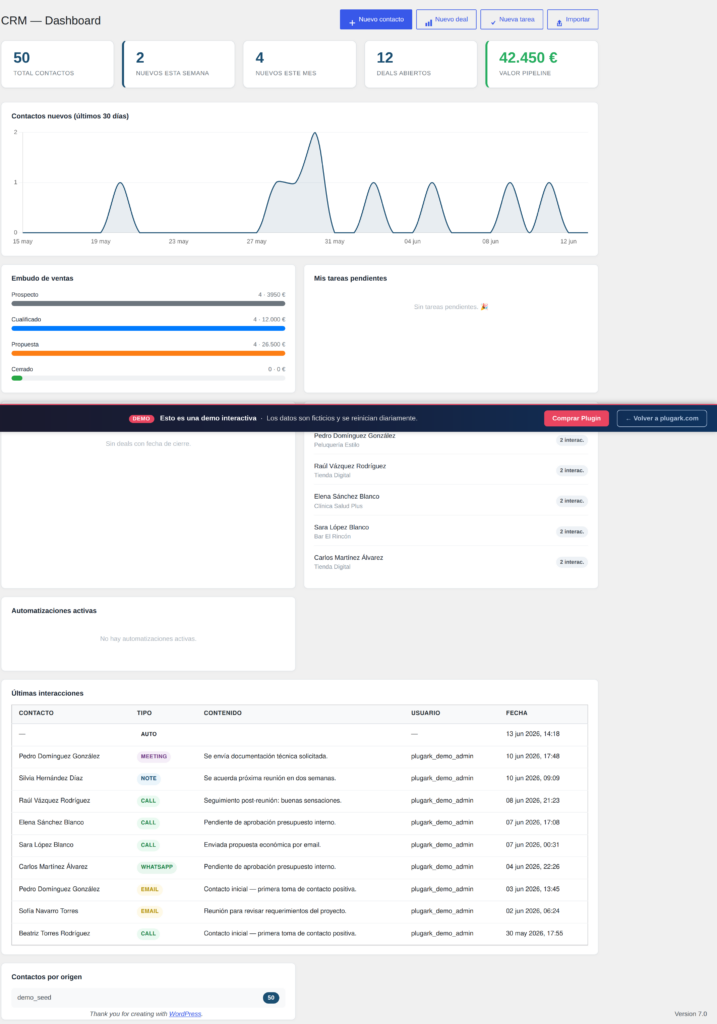
Task: Select Pedro Domínguez González in top contacts list
Action: pyautogui.click(x=354, y=436)
